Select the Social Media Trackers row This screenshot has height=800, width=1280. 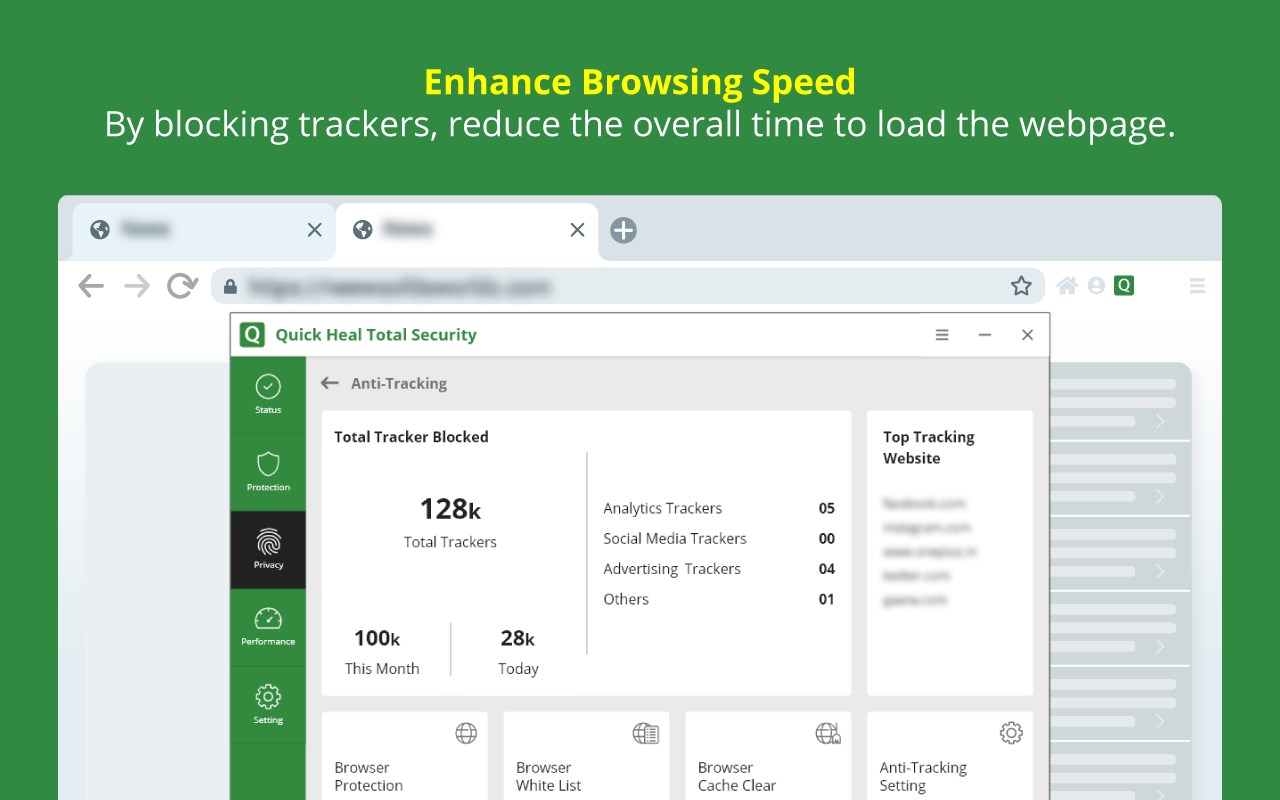click(x=719, y=538)
